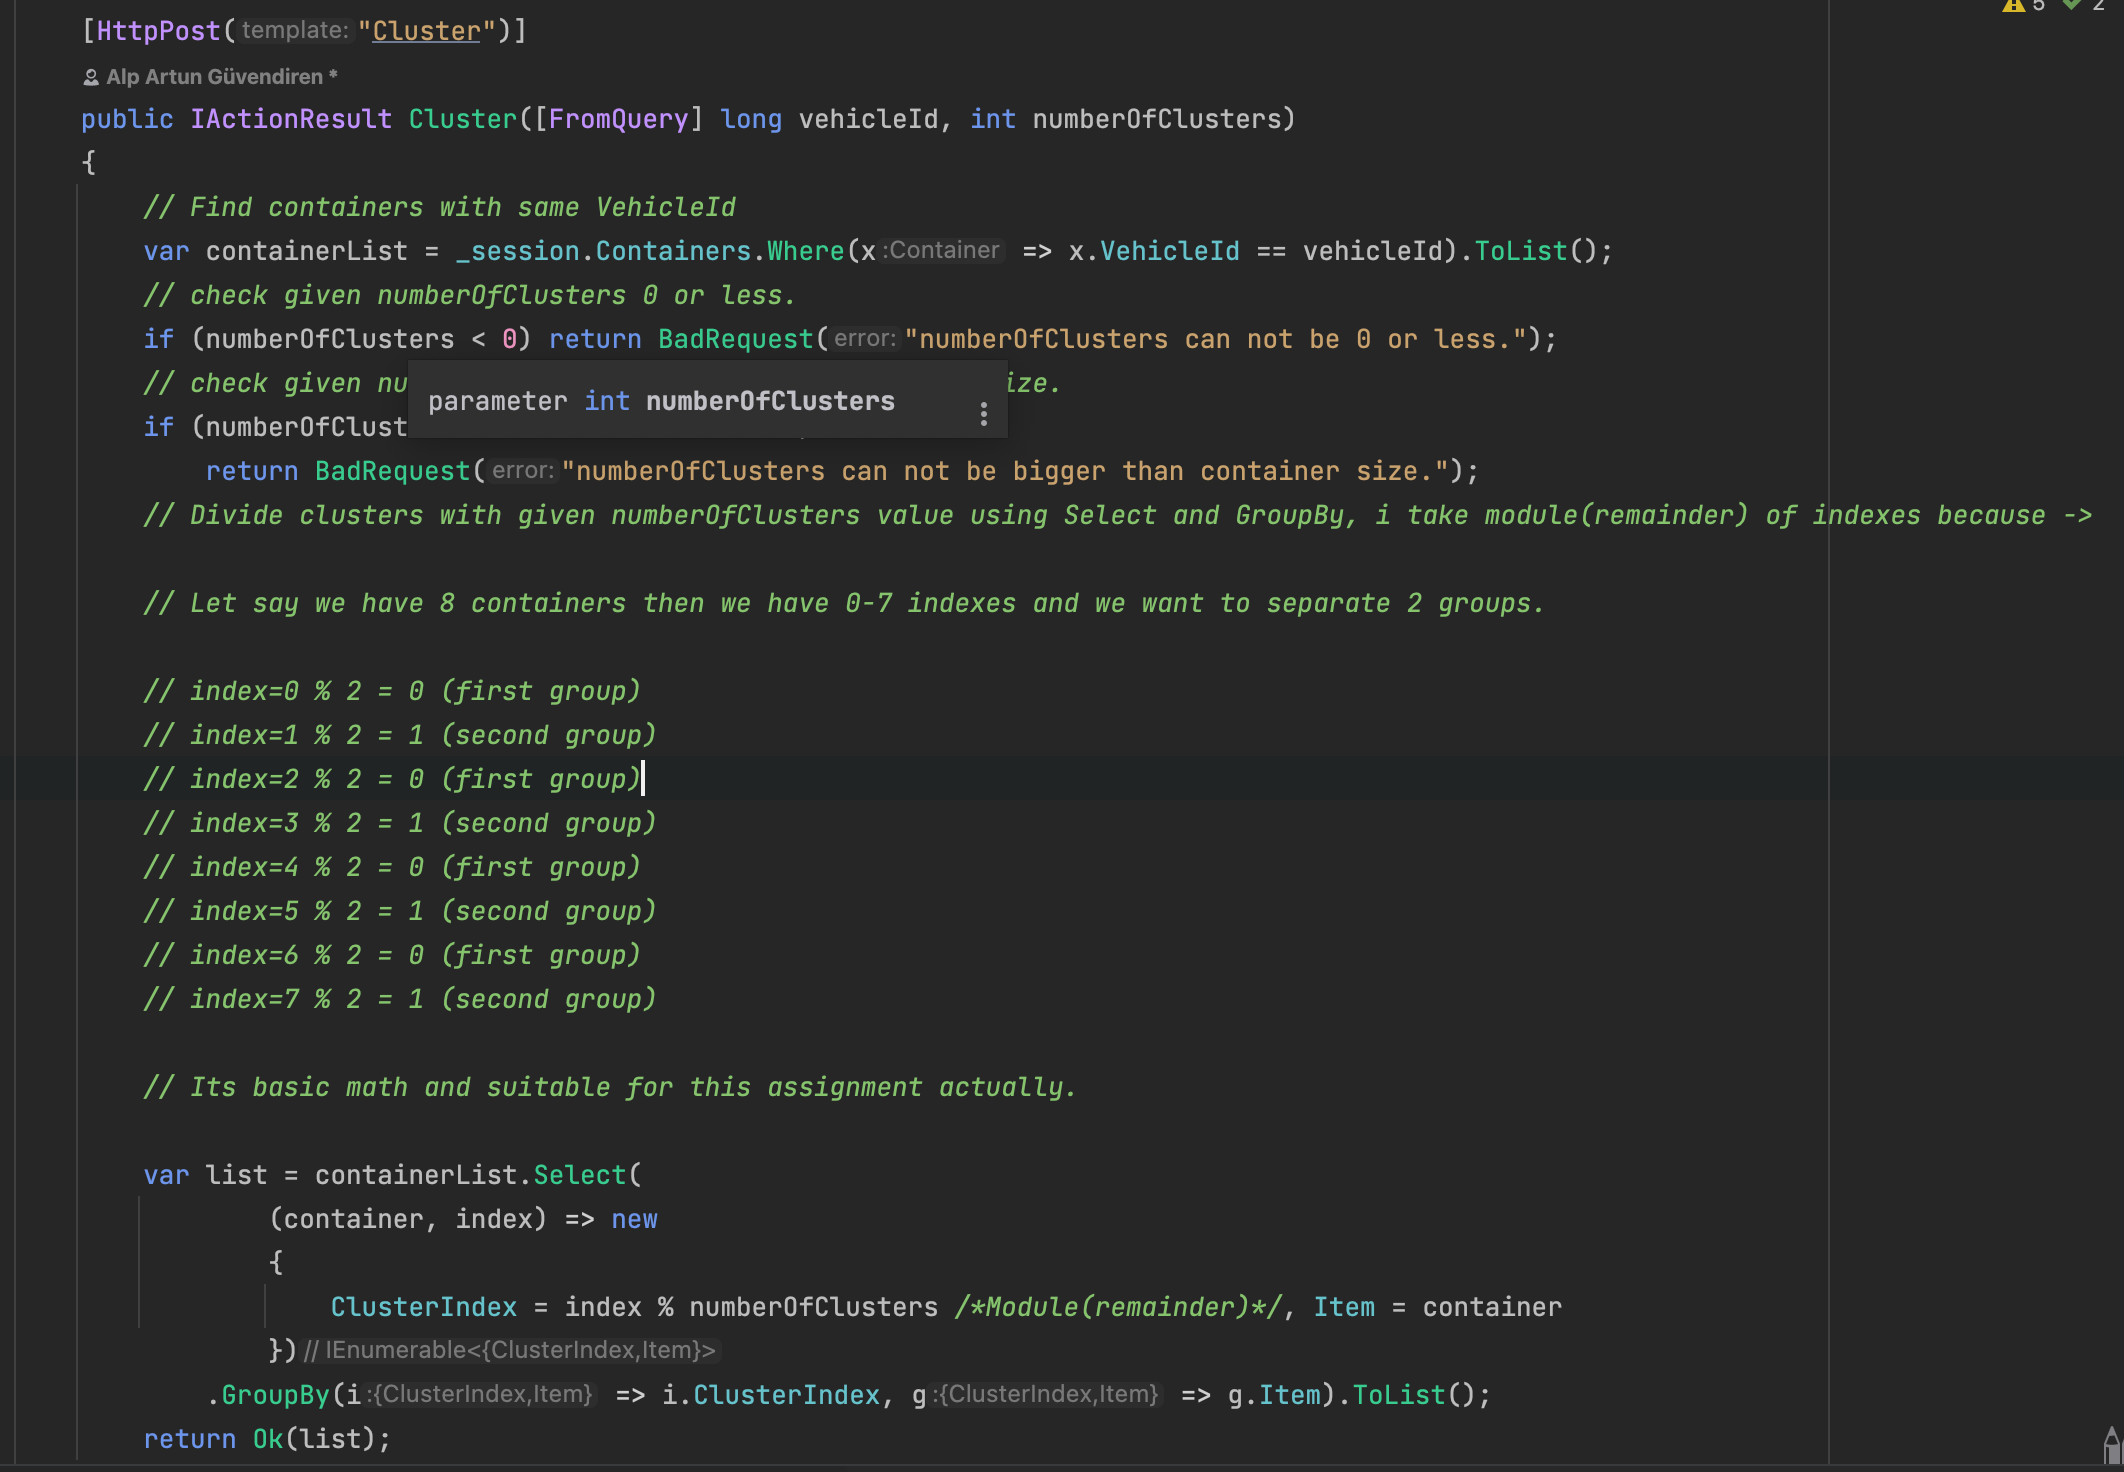This screenshot has height=1472, width=2124.
Task: Click parameter int numberOfClusters in the popup
Action: pos(661,401)
